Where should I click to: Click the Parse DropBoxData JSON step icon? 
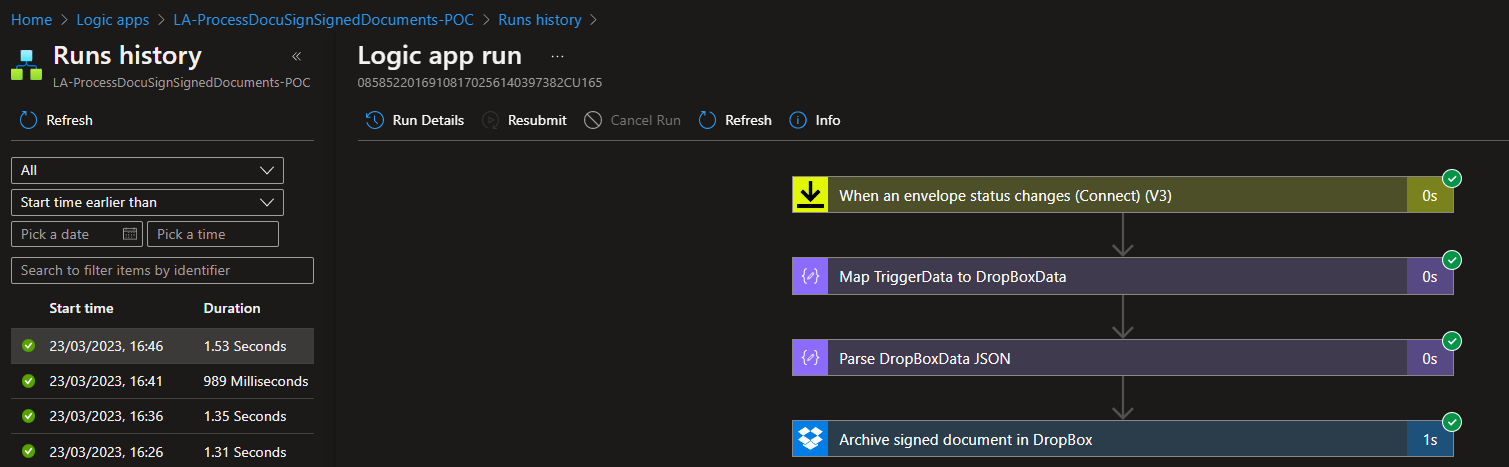tap(810, 358)
